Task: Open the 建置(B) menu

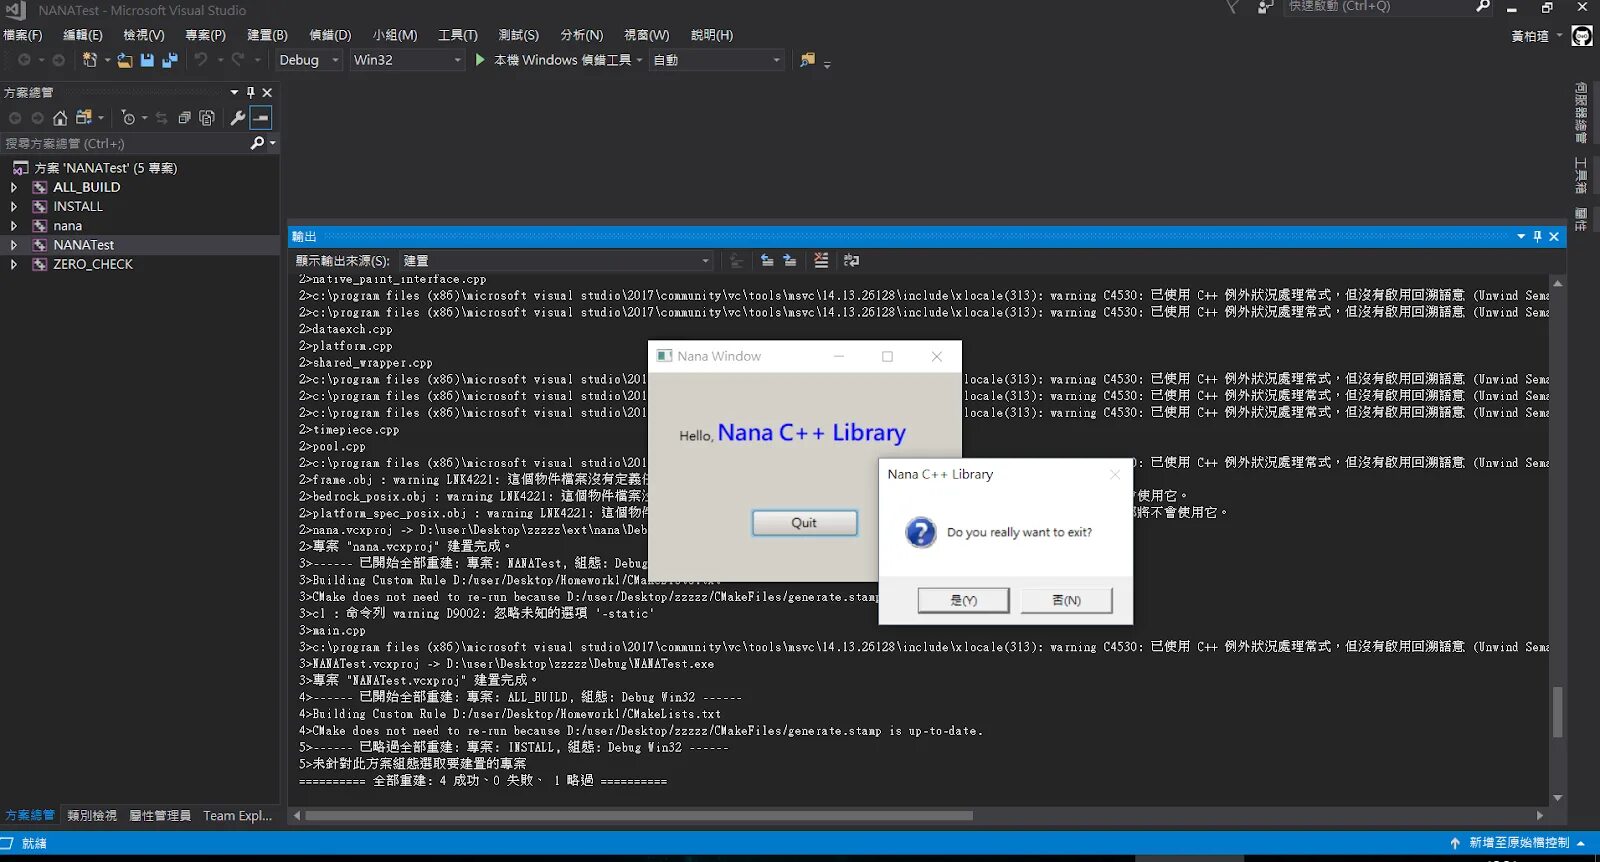Action: coord(267,35)
